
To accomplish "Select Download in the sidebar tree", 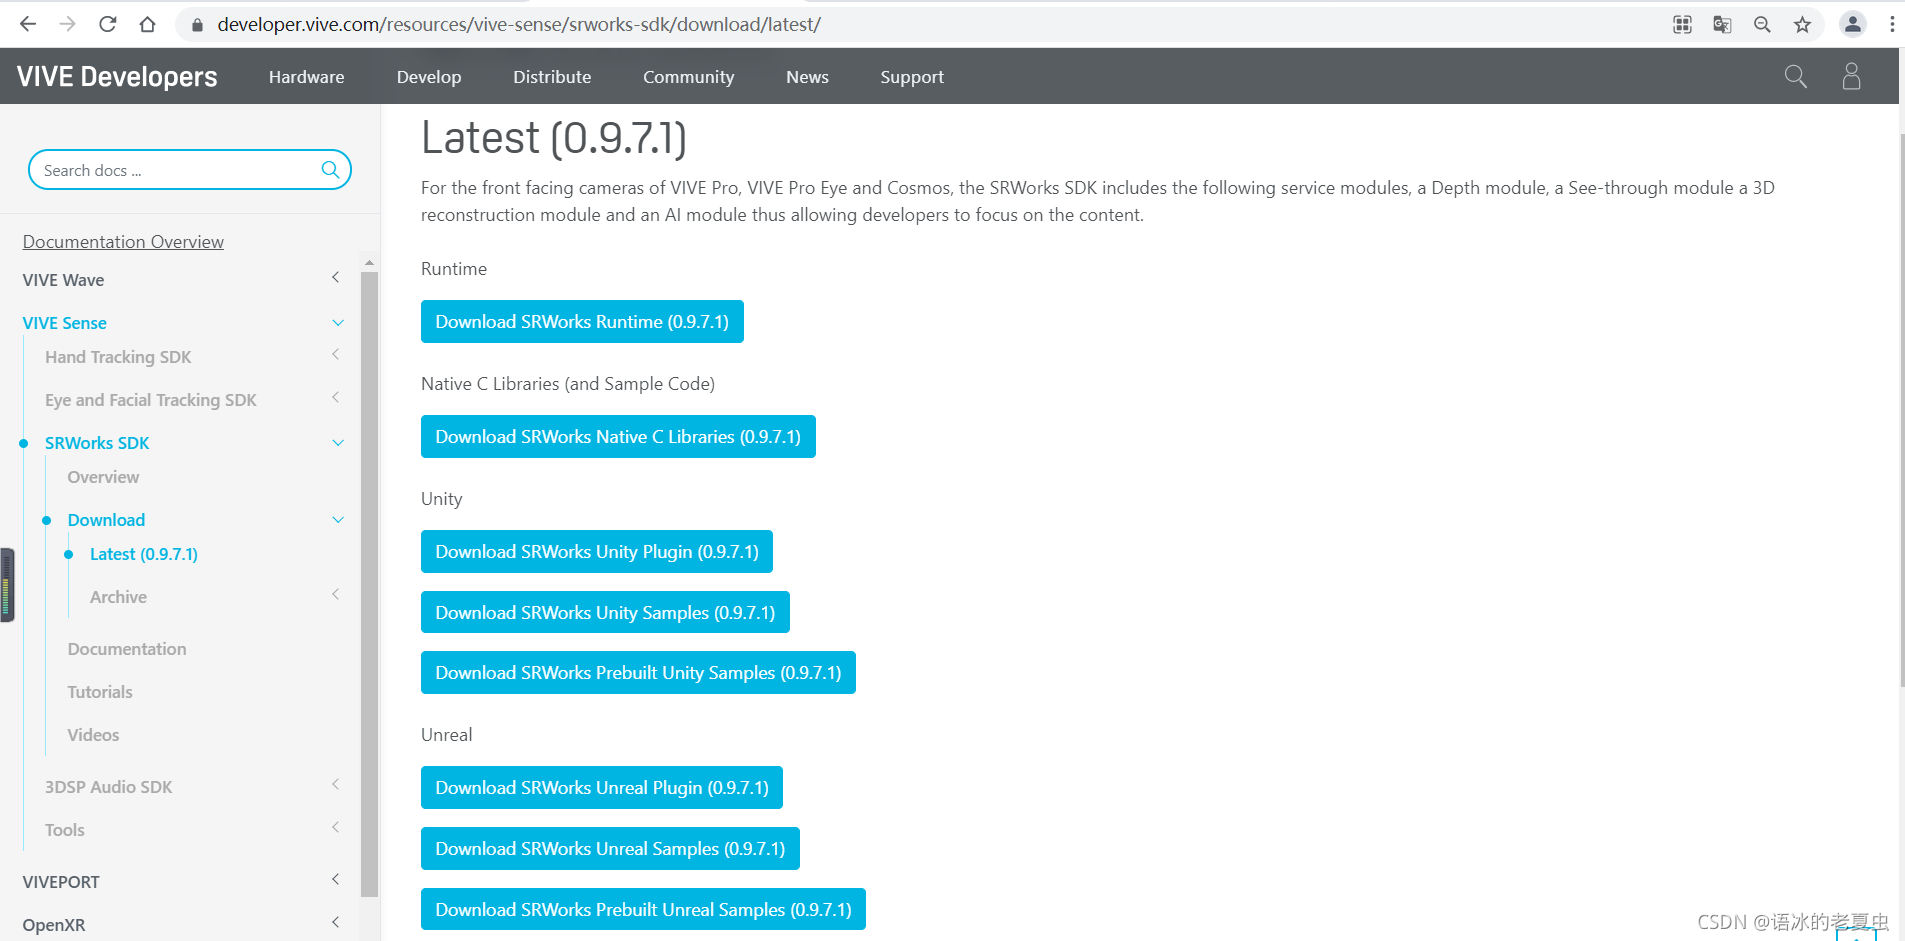I will 106,520.
